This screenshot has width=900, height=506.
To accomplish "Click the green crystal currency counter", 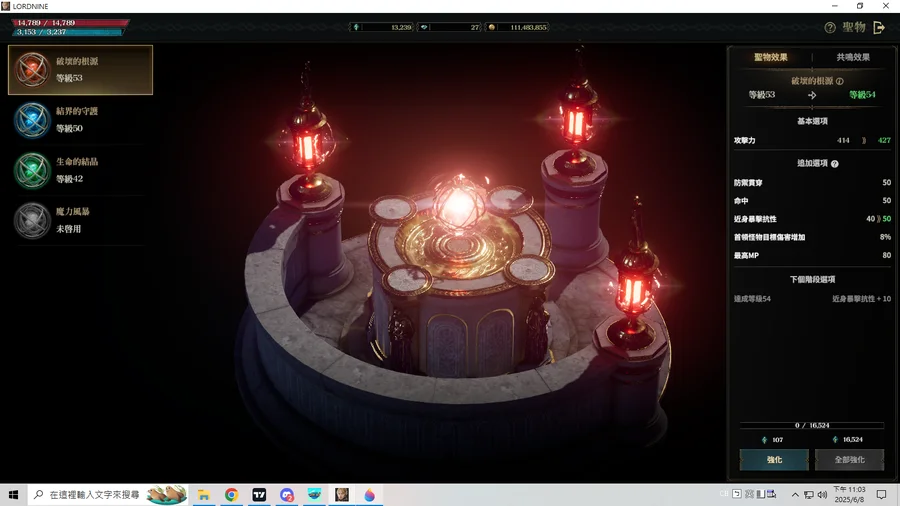I will pyautogui.click(x=381, y=28).
